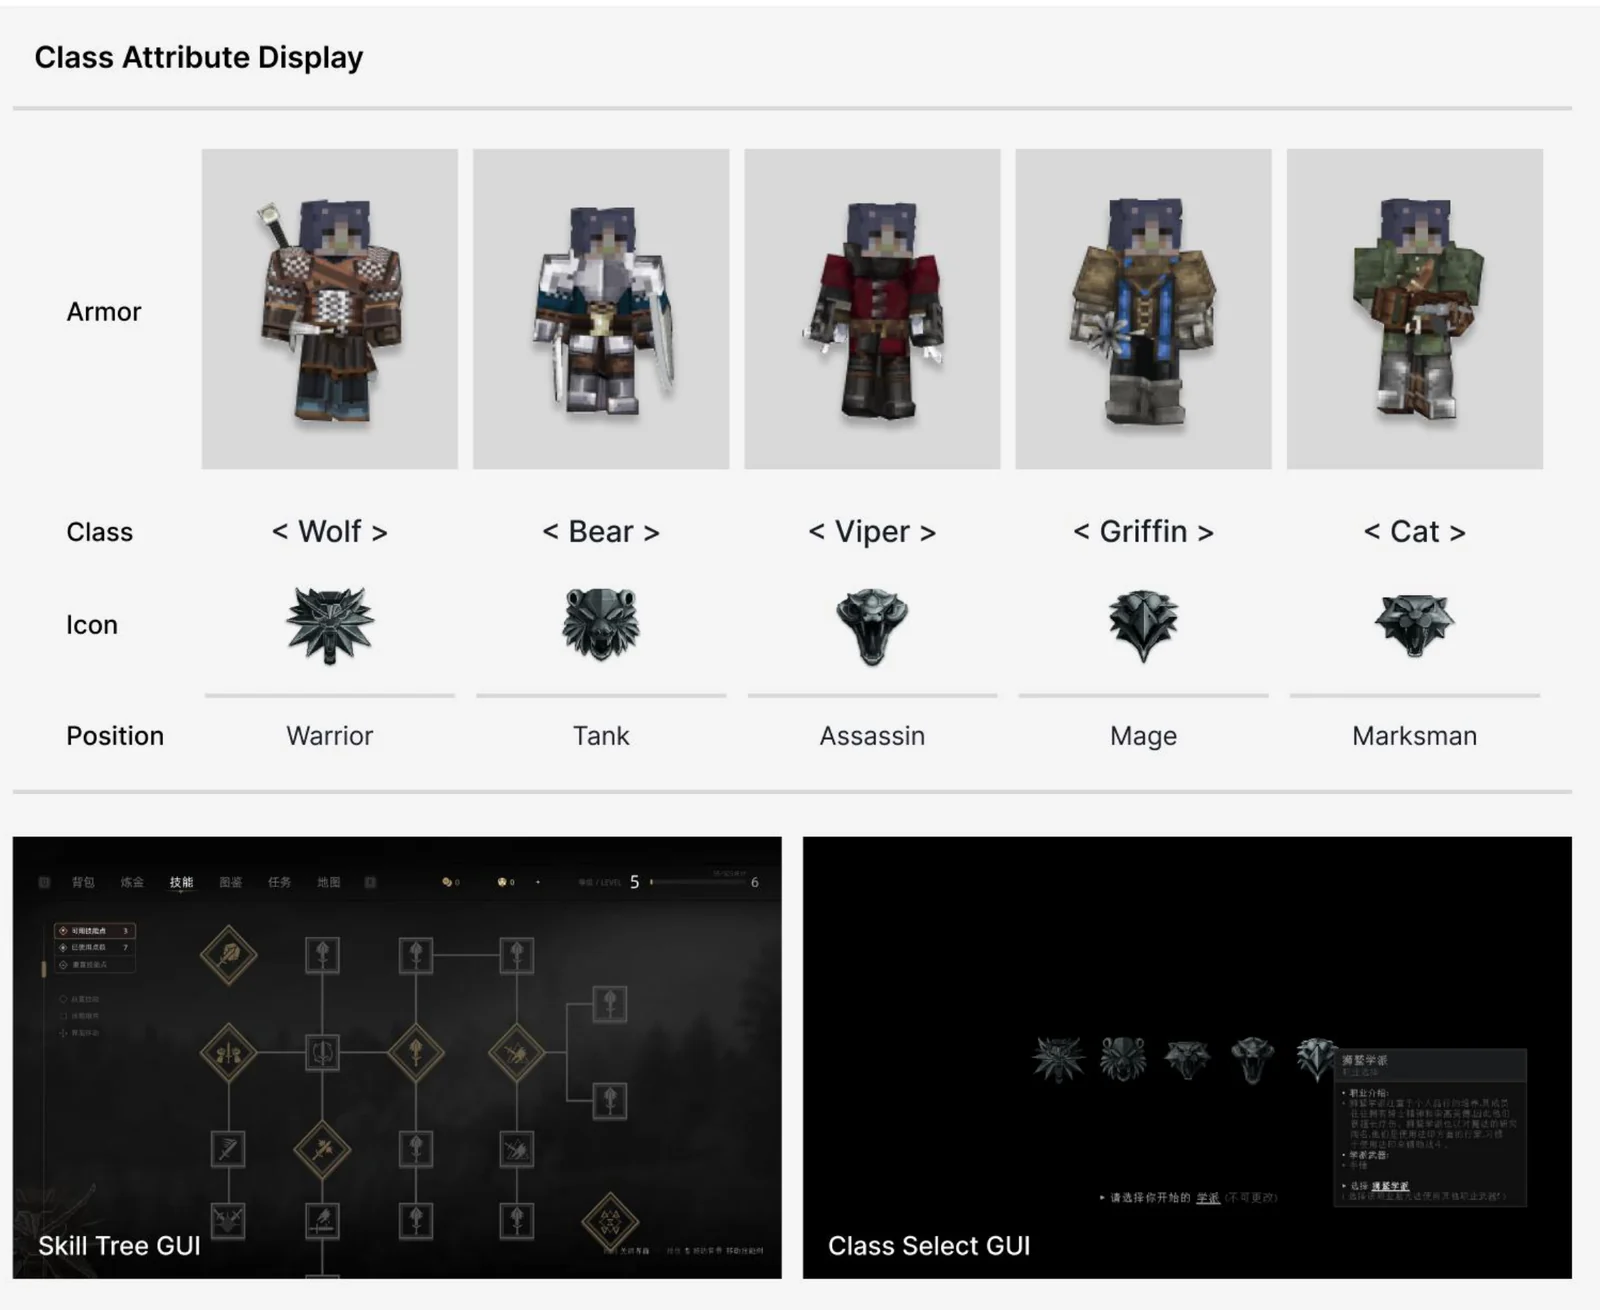This screenshot has height=1310, width=1600.
Task: Click the square skill node with circular-arrow sword
Action: (322, 1053)
